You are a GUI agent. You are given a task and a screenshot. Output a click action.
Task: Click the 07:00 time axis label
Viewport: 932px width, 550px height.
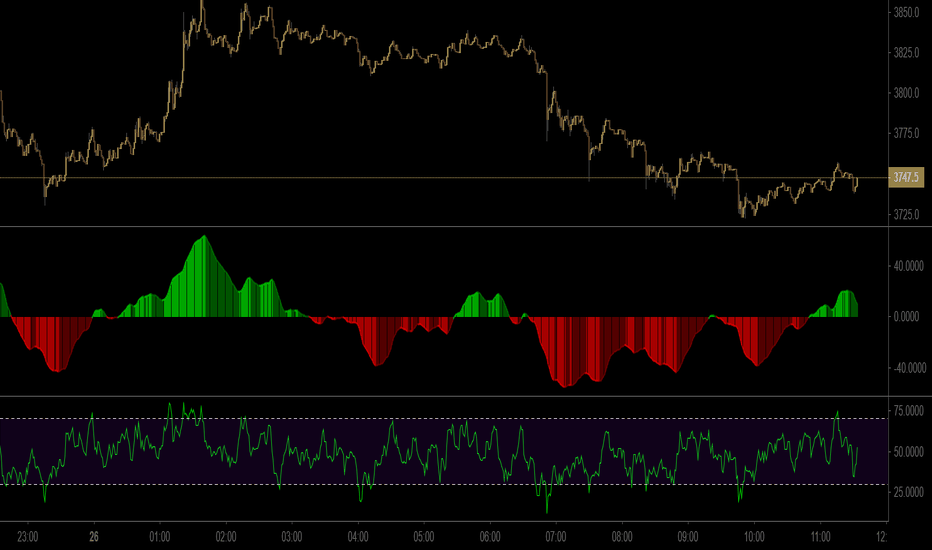[556, 537]
